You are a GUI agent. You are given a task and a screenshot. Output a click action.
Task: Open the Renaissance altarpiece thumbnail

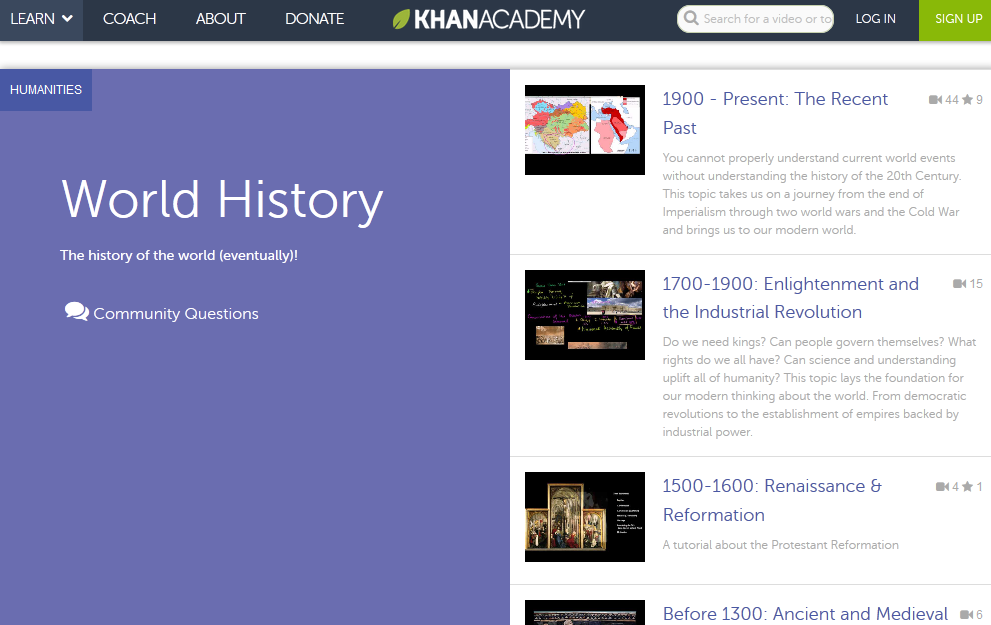[585, 517]
